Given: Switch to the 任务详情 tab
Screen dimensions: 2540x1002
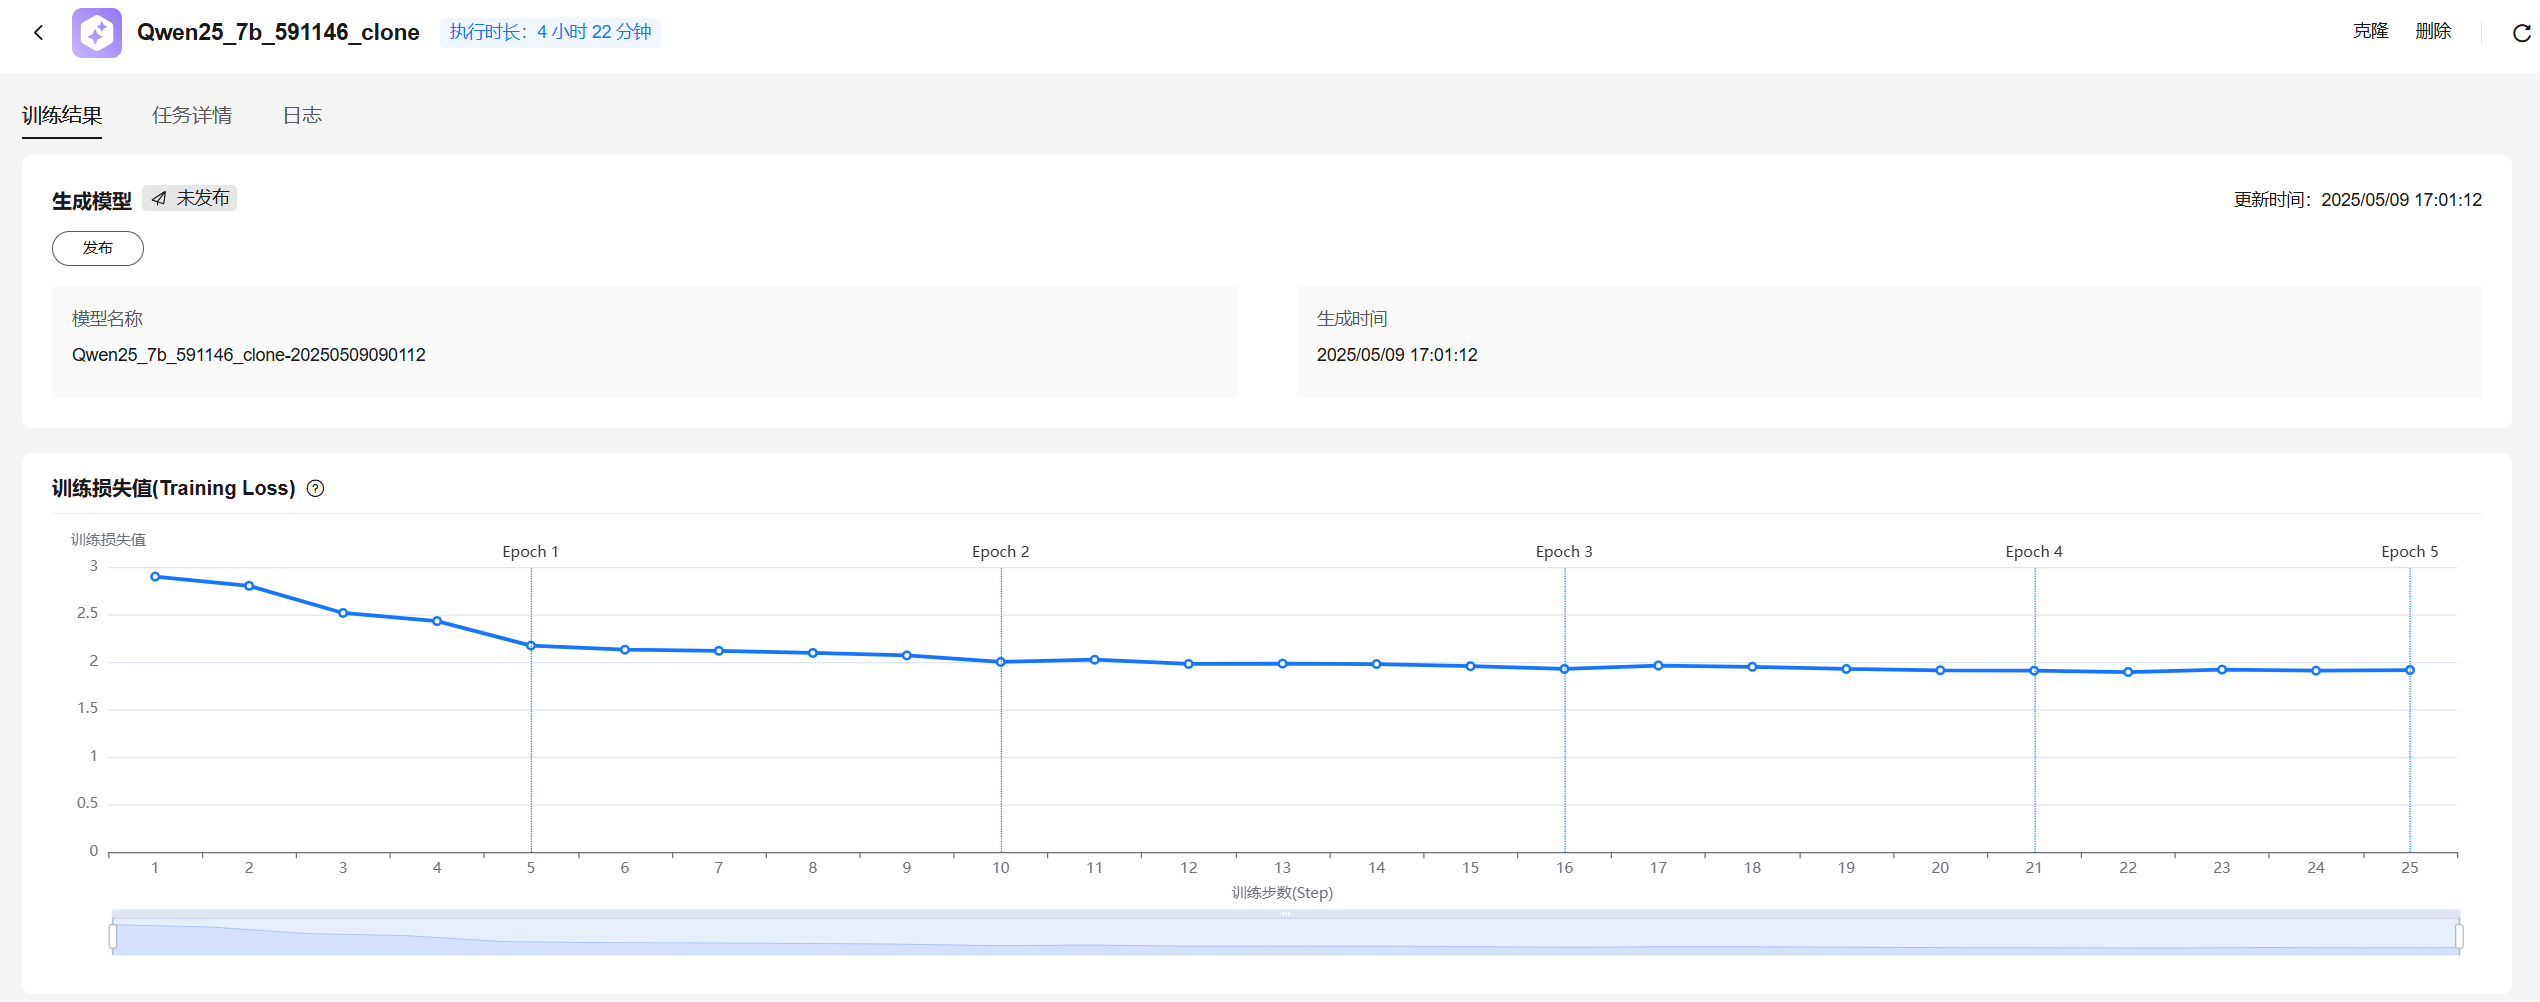Looking at the screenshot, I should point(192,115).
